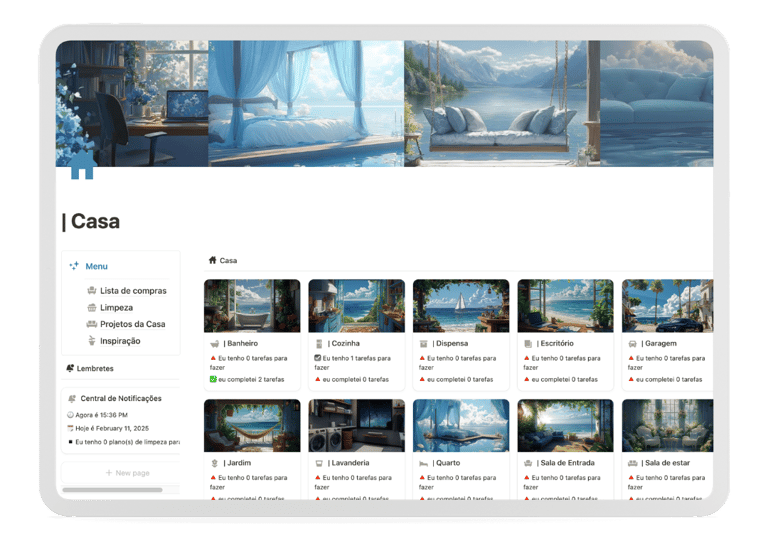Viewport: 768px width, 547px height.
Task: Click the clock icon beside Agora é 15:36 PM
Action: coord(70,415)
